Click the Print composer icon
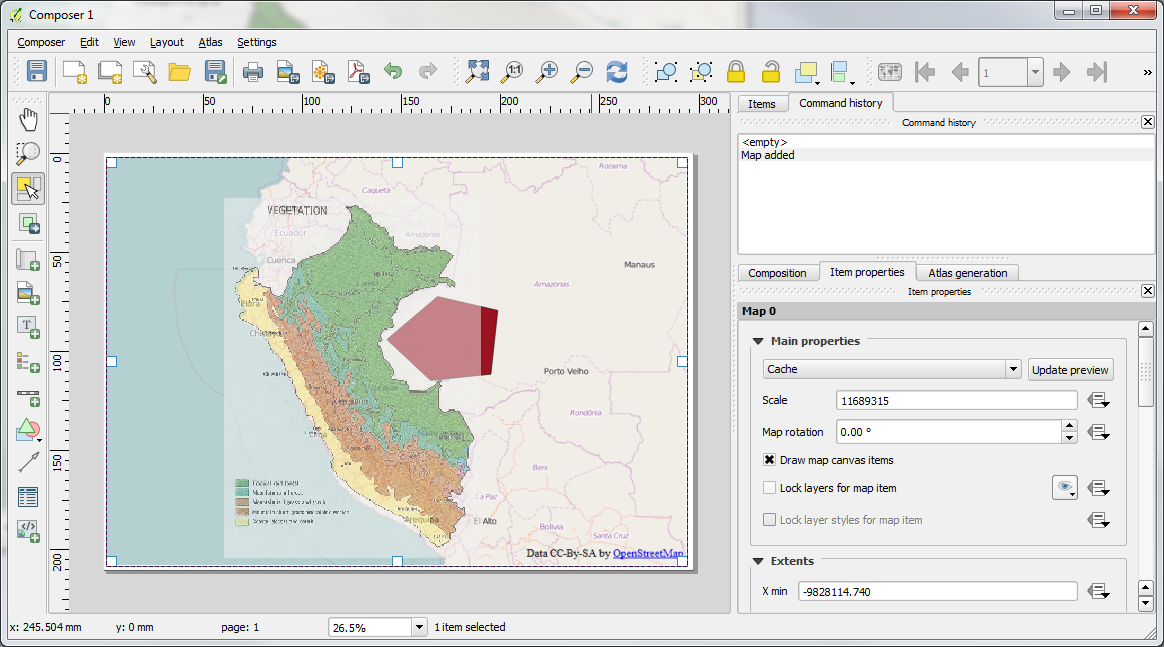The height and width of the screenshot is (647, 1164). (253, 72)
